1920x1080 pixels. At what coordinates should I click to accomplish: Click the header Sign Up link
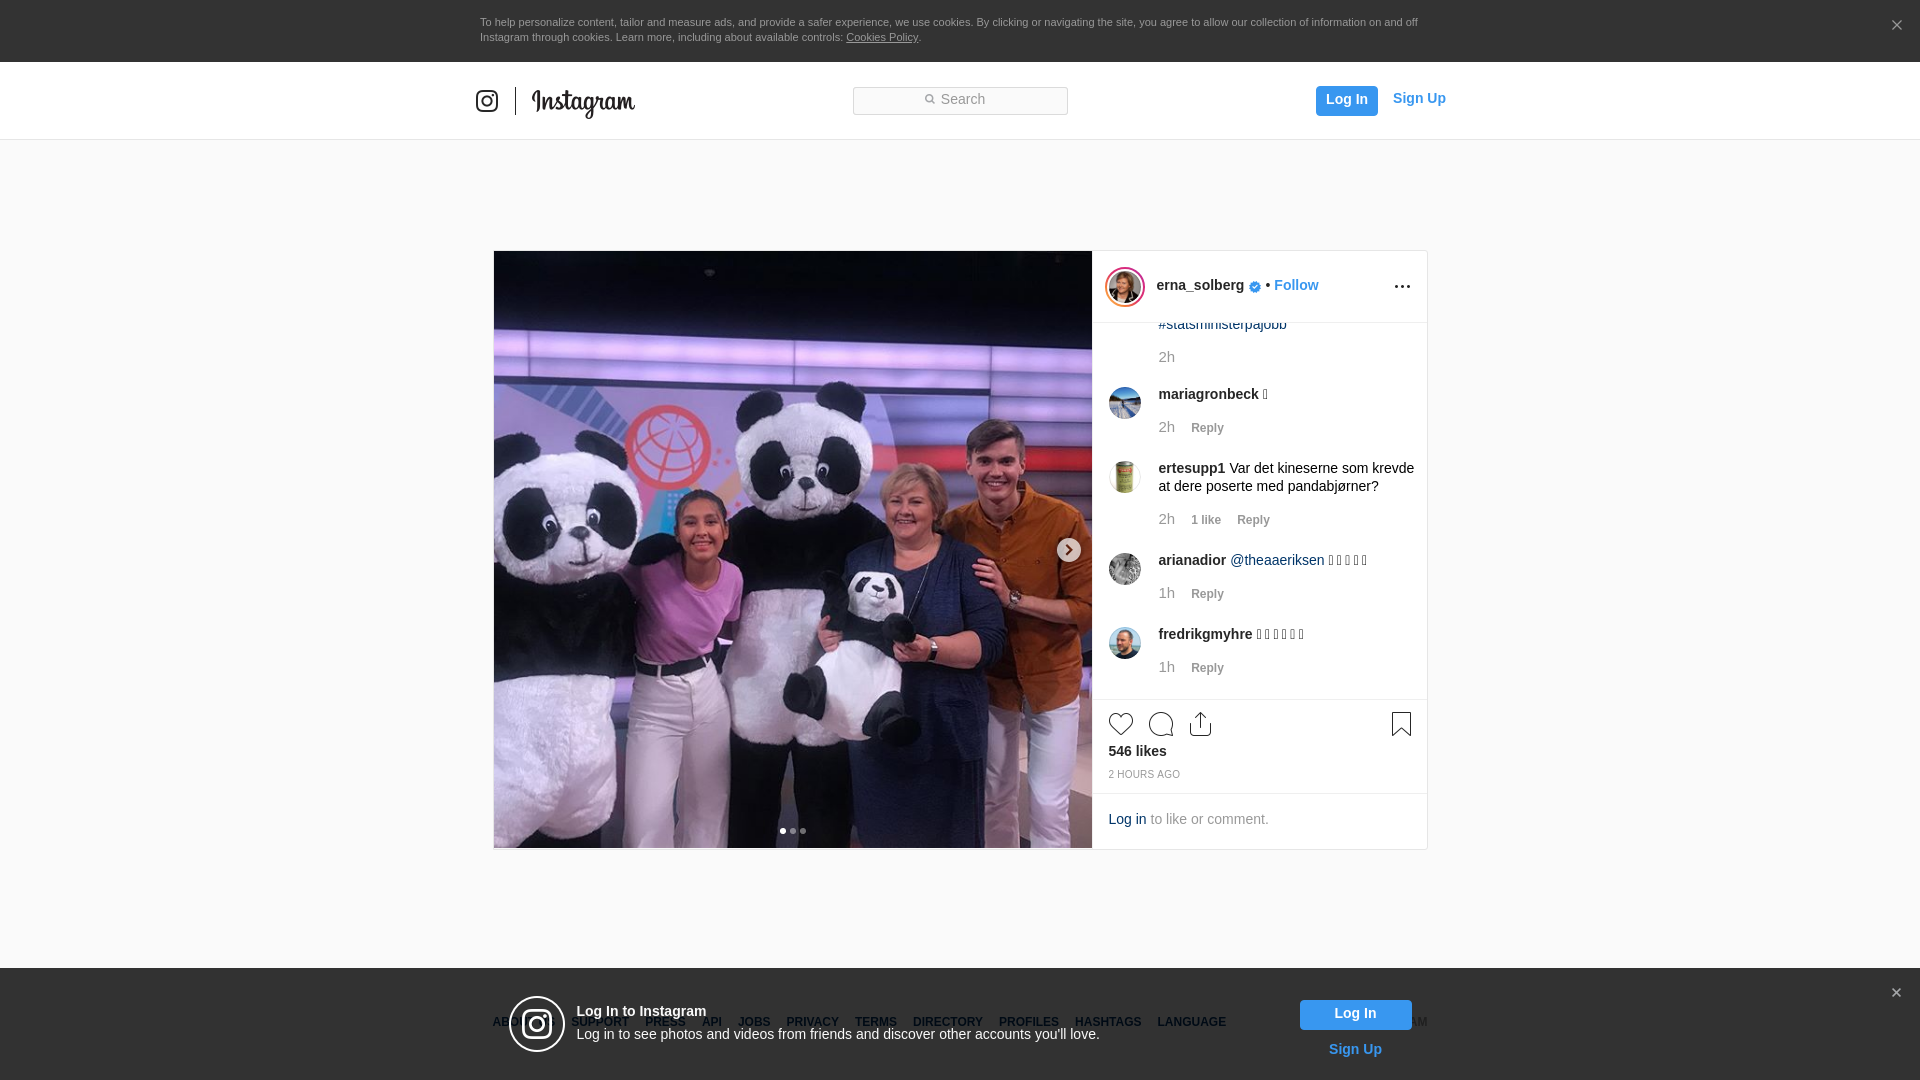pyautogui.click(x=1419, y=98)
